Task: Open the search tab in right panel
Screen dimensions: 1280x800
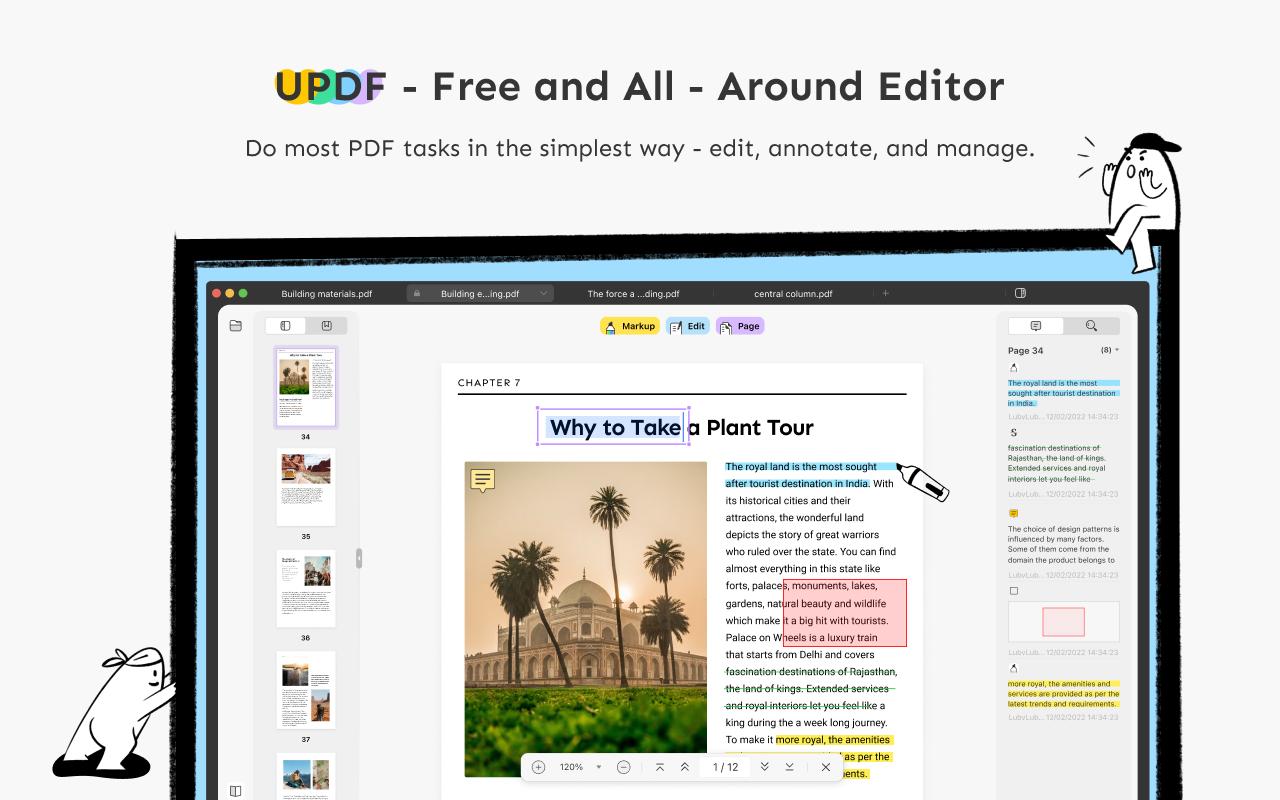Action: coord(1091,326)
